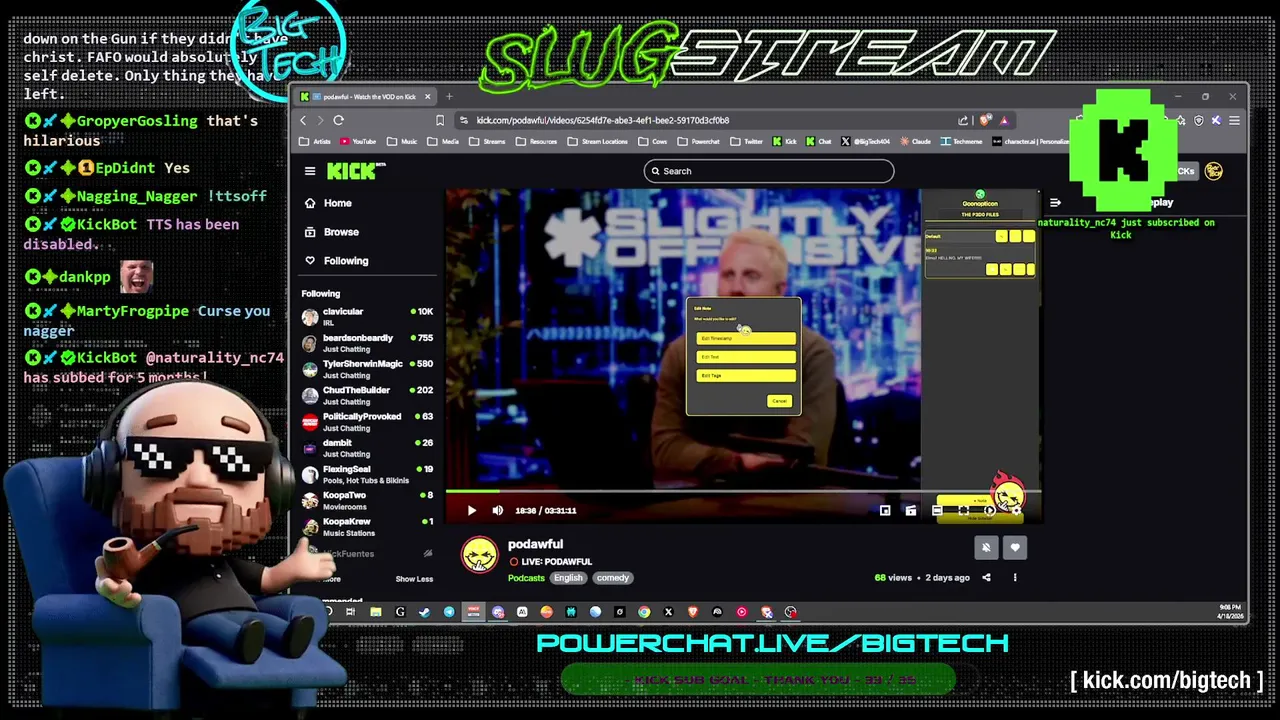1280x720 pixels.
Task: Click LIVE: PODAWFUL indicator
Action: coord(551,562)
